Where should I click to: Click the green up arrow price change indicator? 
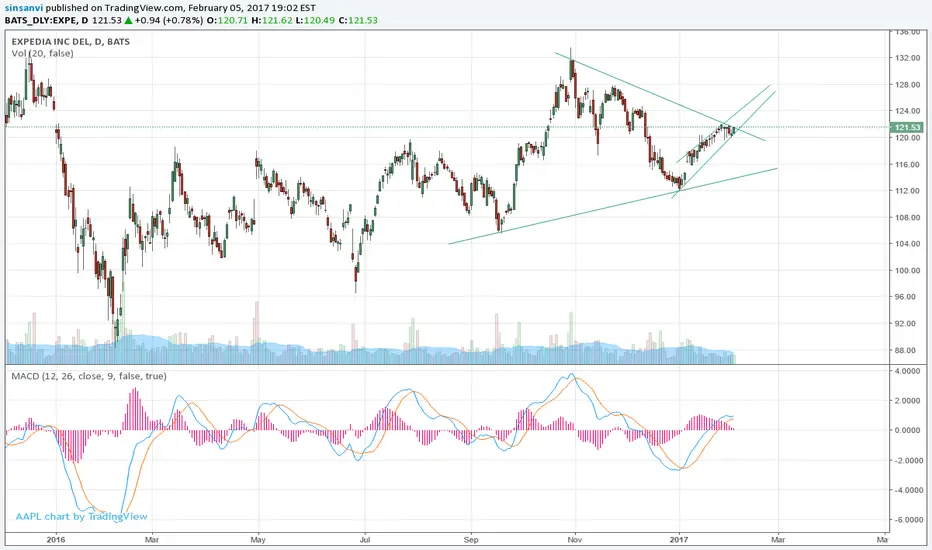128,20
